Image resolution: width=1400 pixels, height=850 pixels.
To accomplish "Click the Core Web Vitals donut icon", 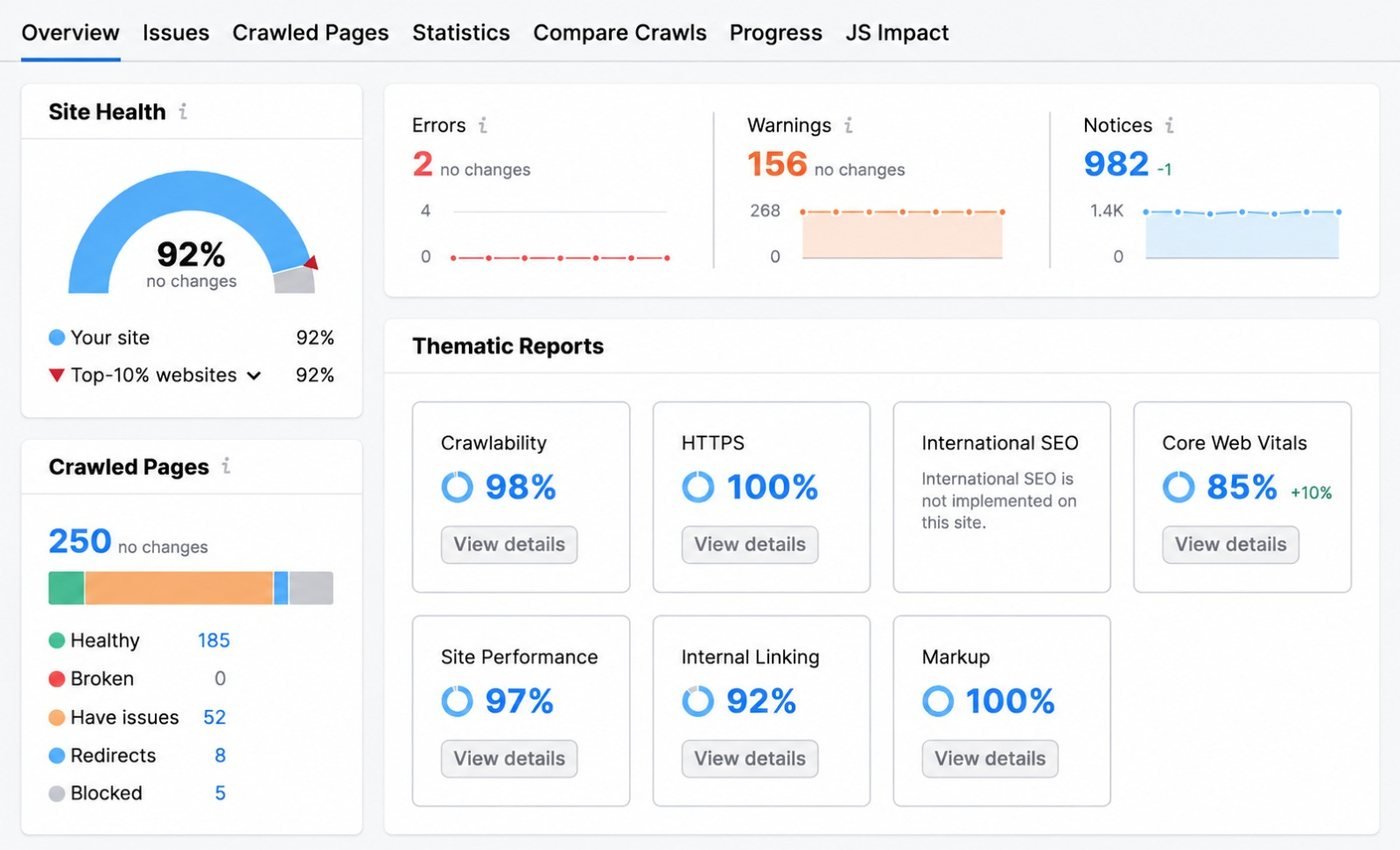I will pos(1179,487).
